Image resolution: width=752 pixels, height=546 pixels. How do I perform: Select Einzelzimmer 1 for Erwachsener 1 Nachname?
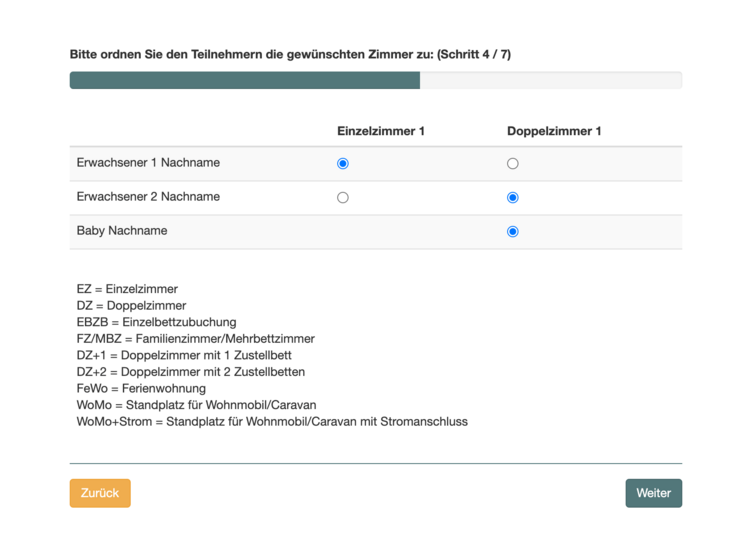pos(342,164)
